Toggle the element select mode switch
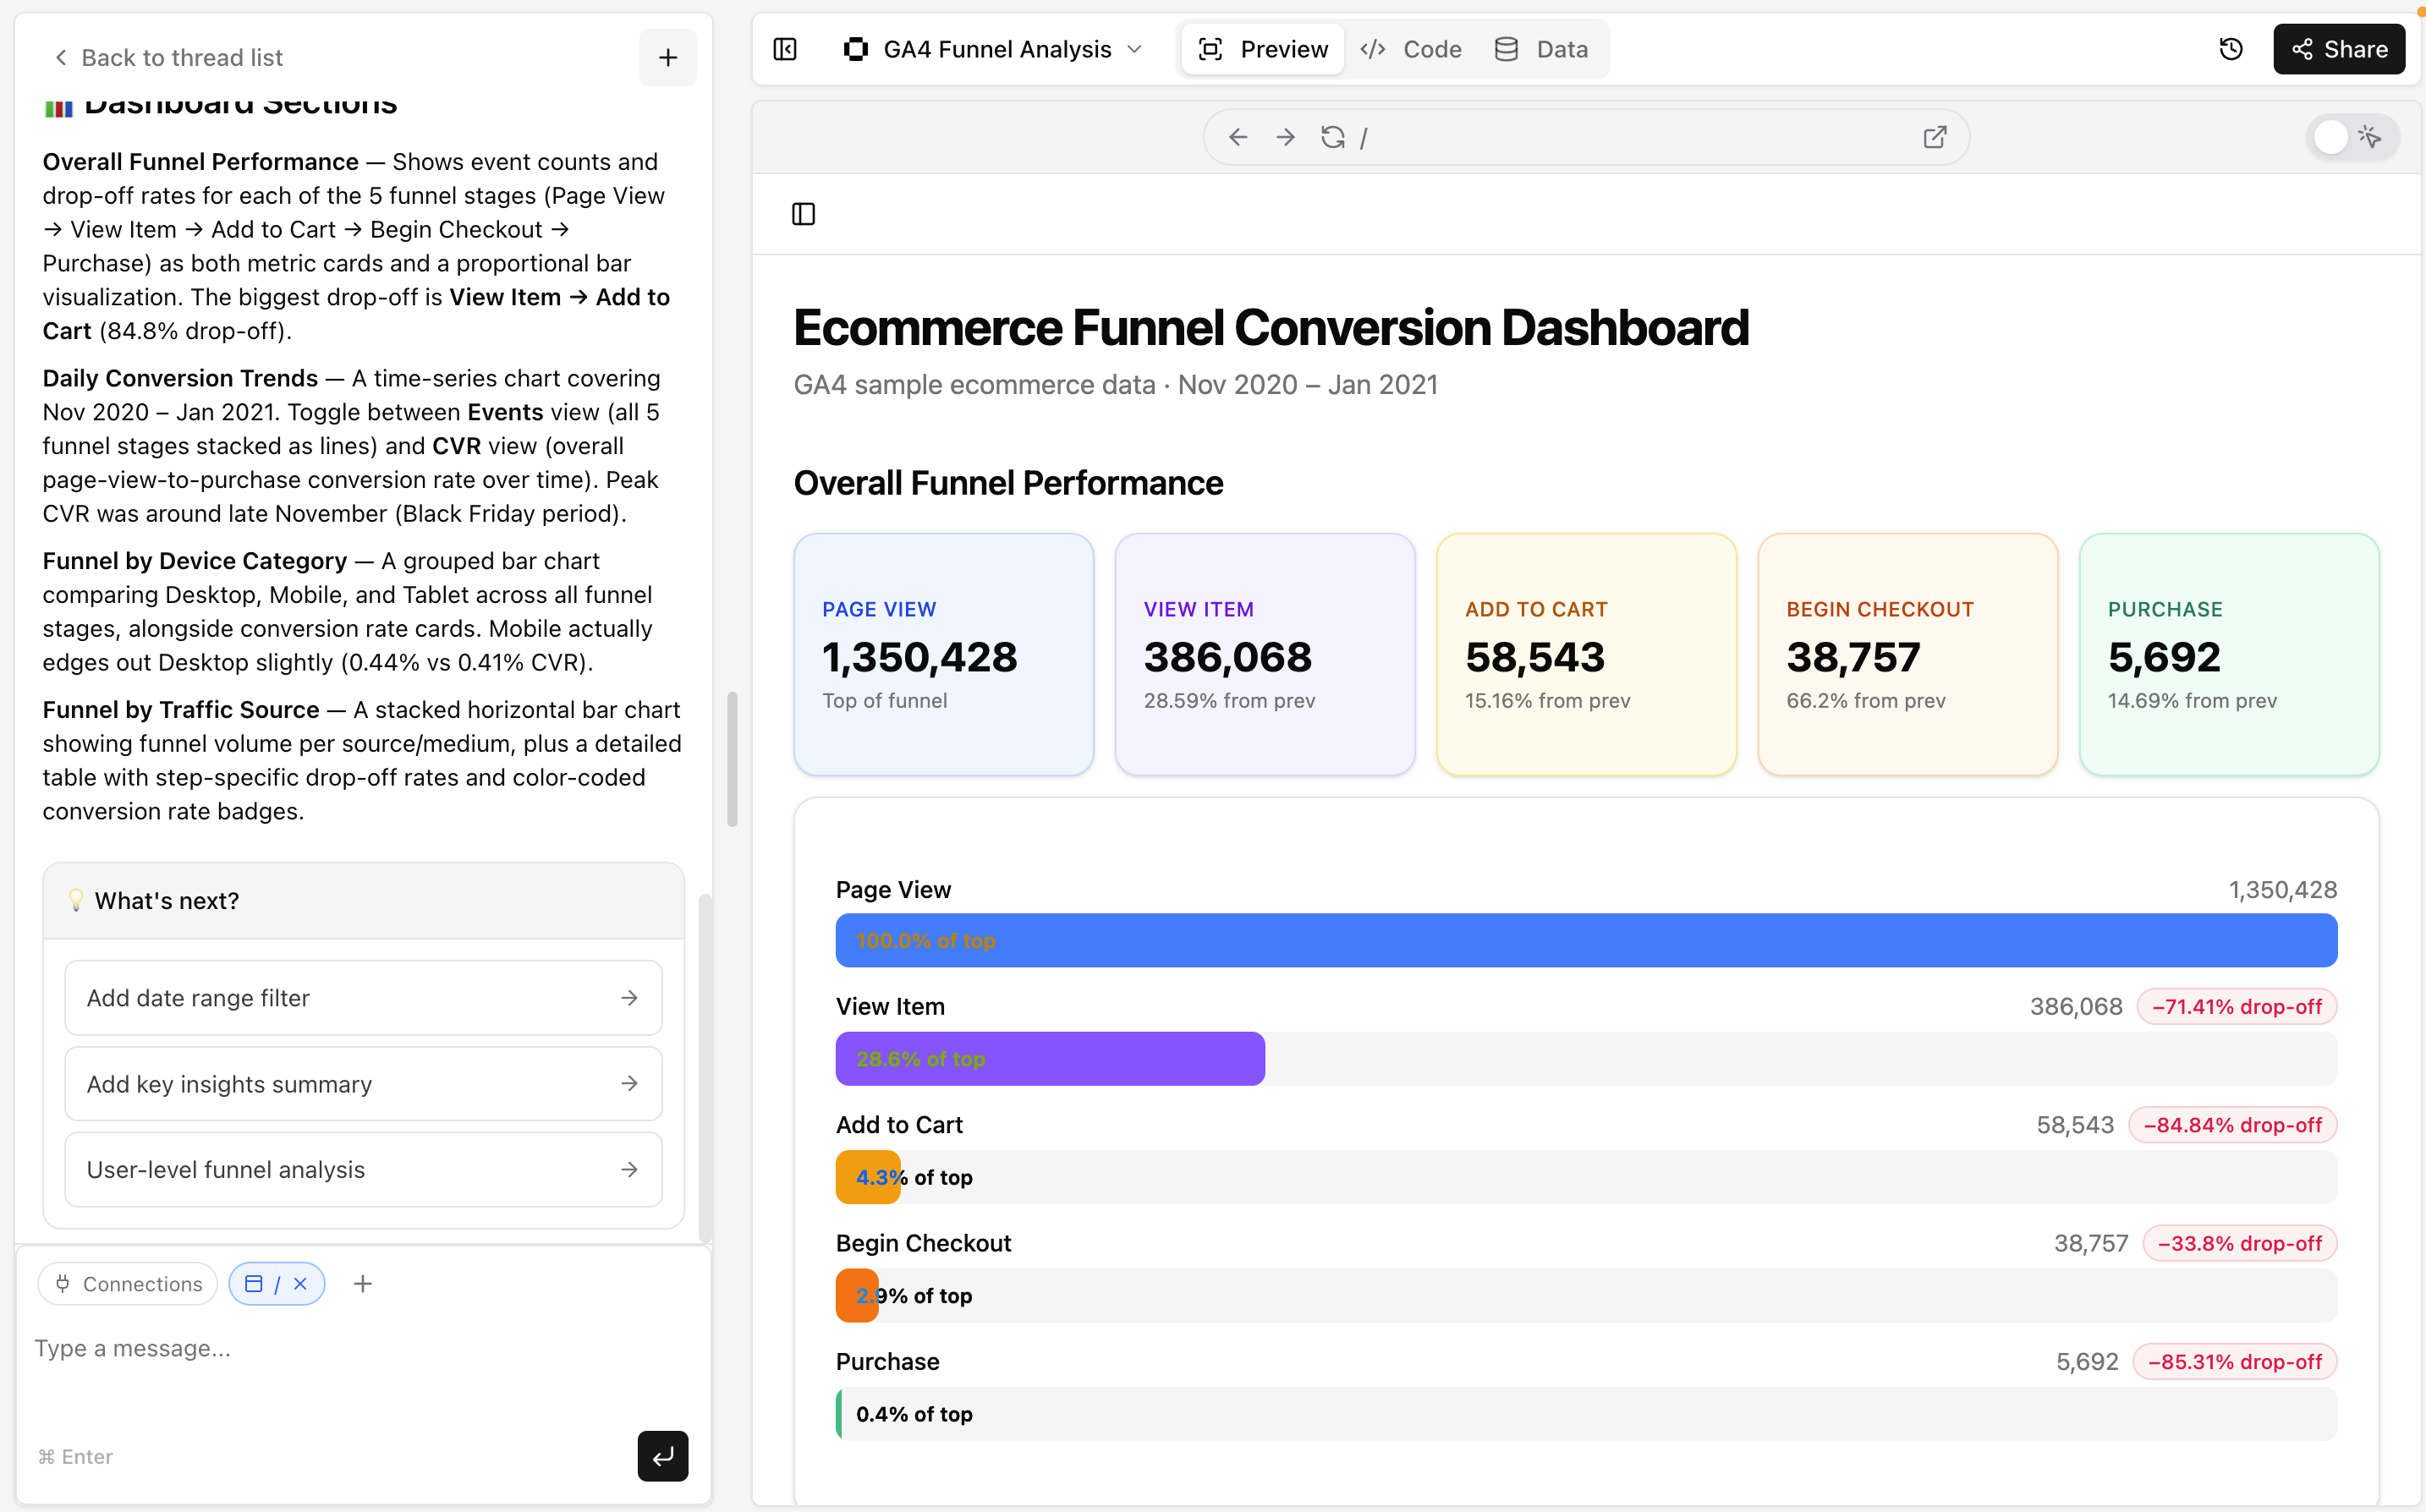 coord(2349,137)
